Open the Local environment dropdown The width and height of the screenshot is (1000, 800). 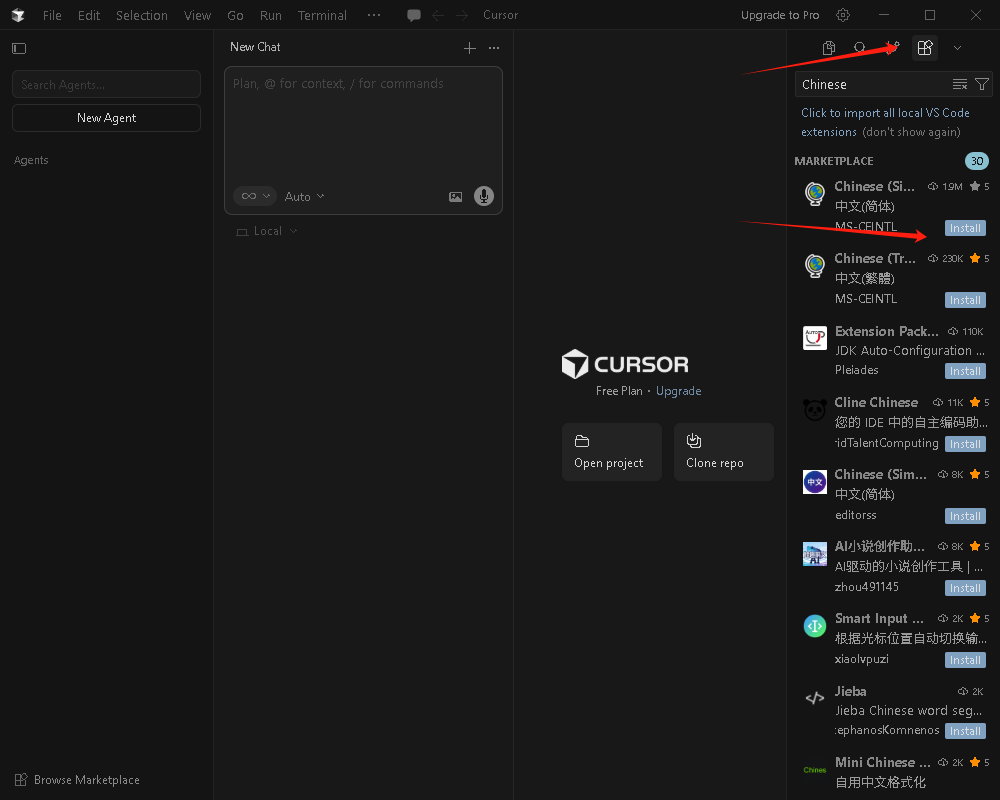[267, 231]
